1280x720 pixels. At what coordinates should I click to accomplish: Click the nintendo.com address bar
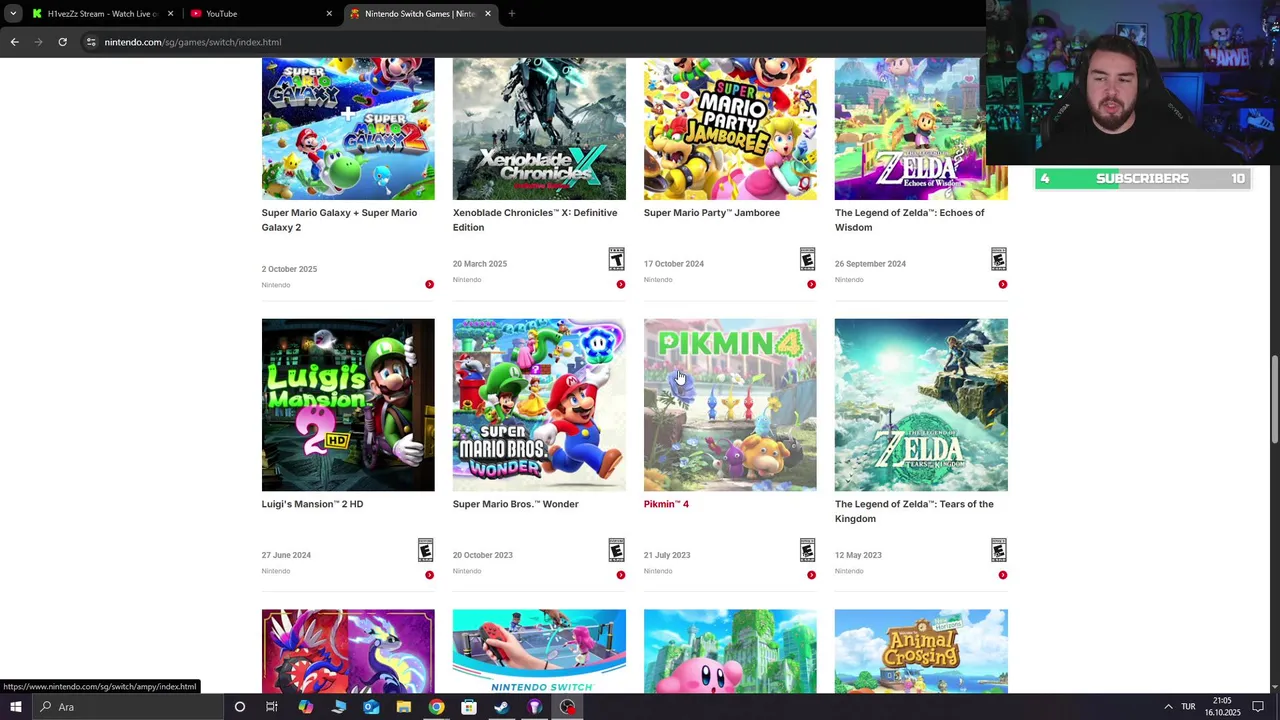point(530,42)
